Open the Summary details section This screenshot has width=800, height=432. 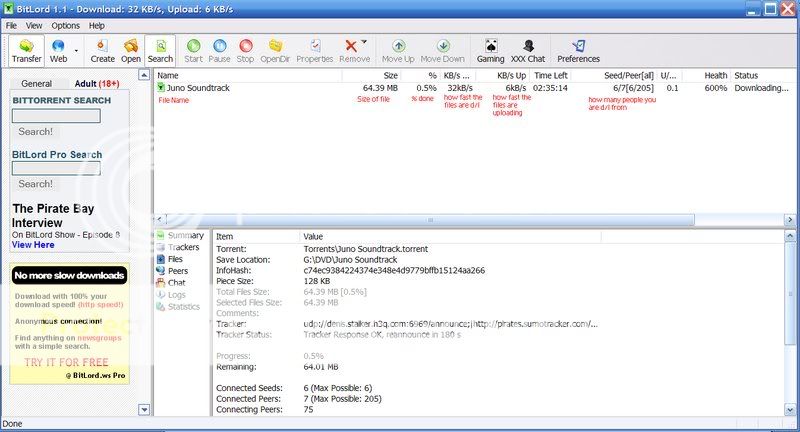(x=181, y=235)
